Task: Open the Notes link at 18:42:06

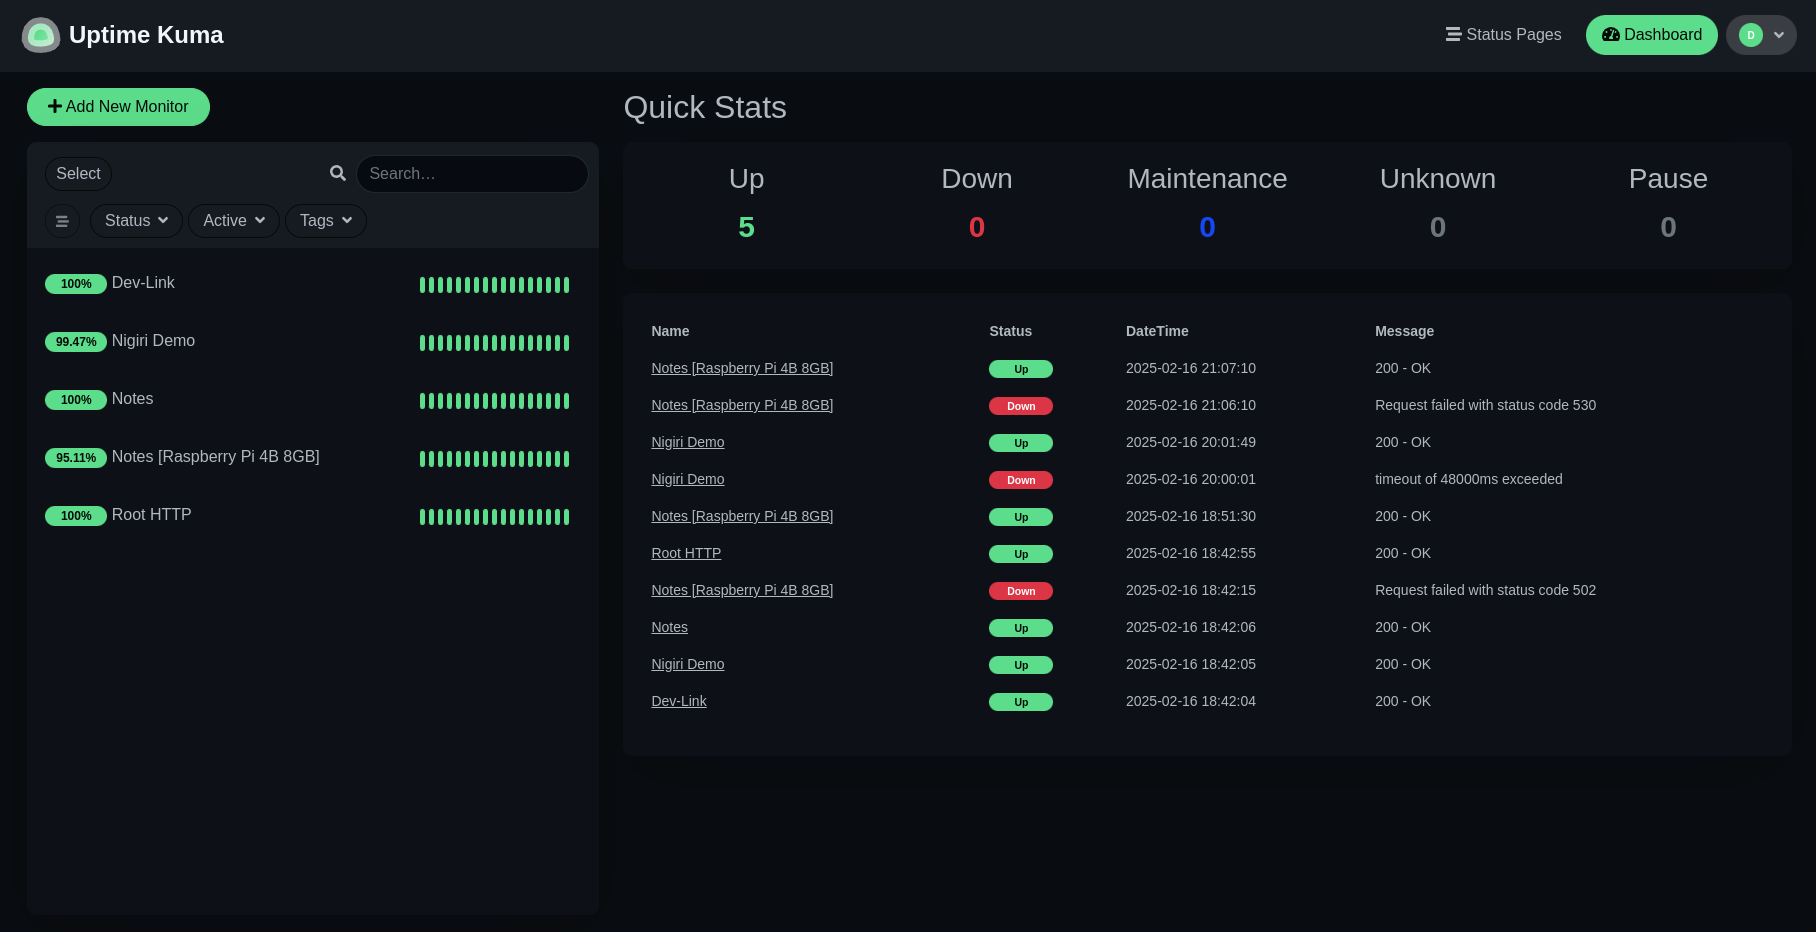Action: pos(670,627)
